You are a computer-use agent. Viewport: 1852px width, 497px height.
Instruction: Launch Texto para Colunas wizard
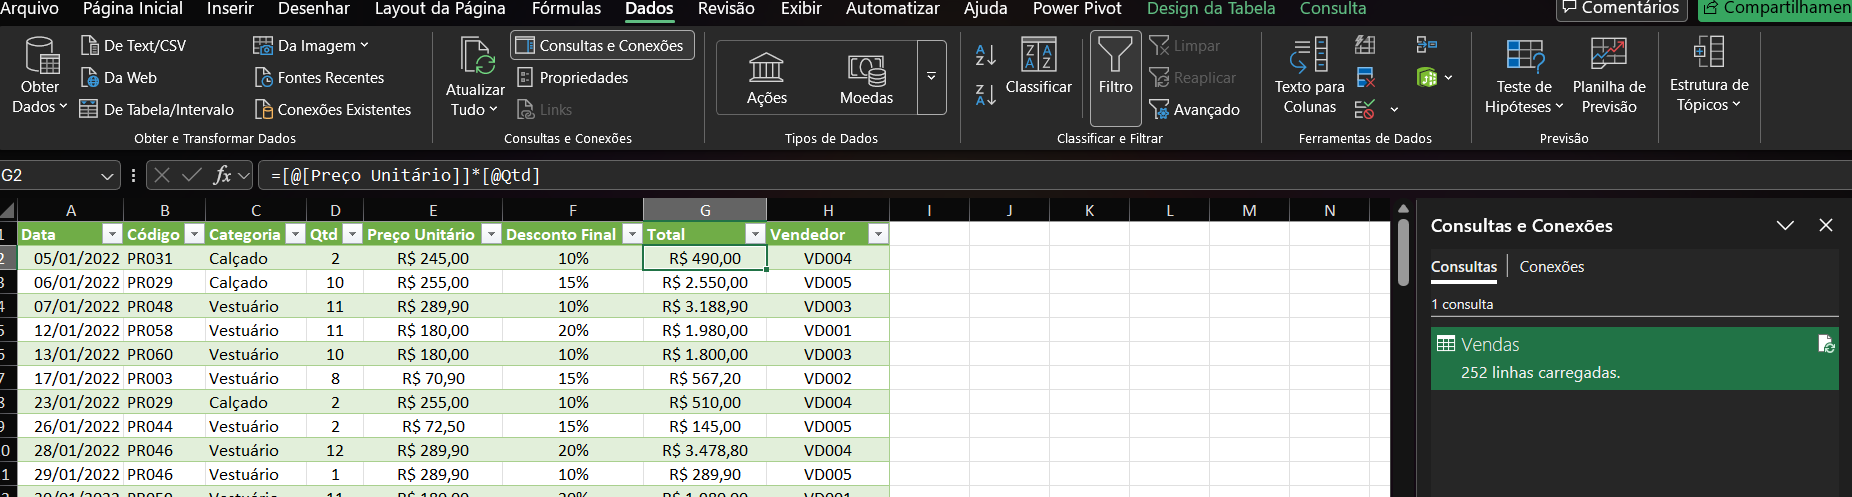[1309, 76]
